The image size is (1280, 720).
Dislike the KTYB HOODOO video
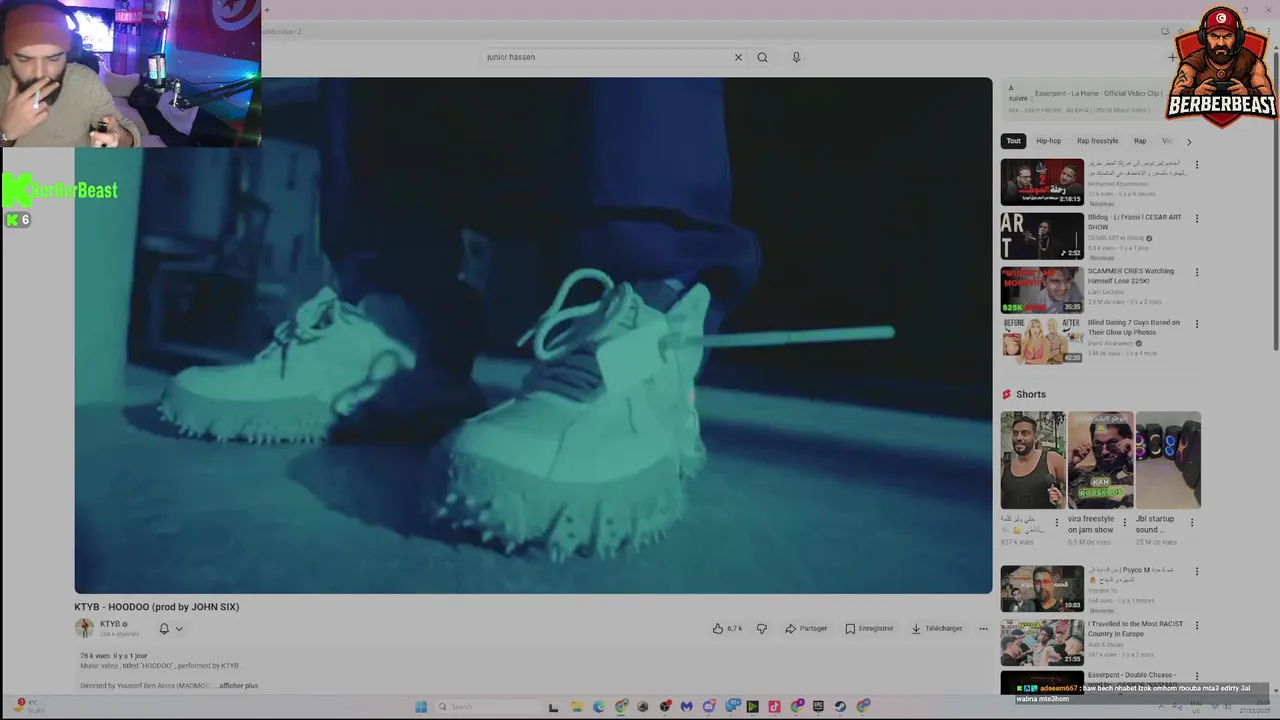761,628
